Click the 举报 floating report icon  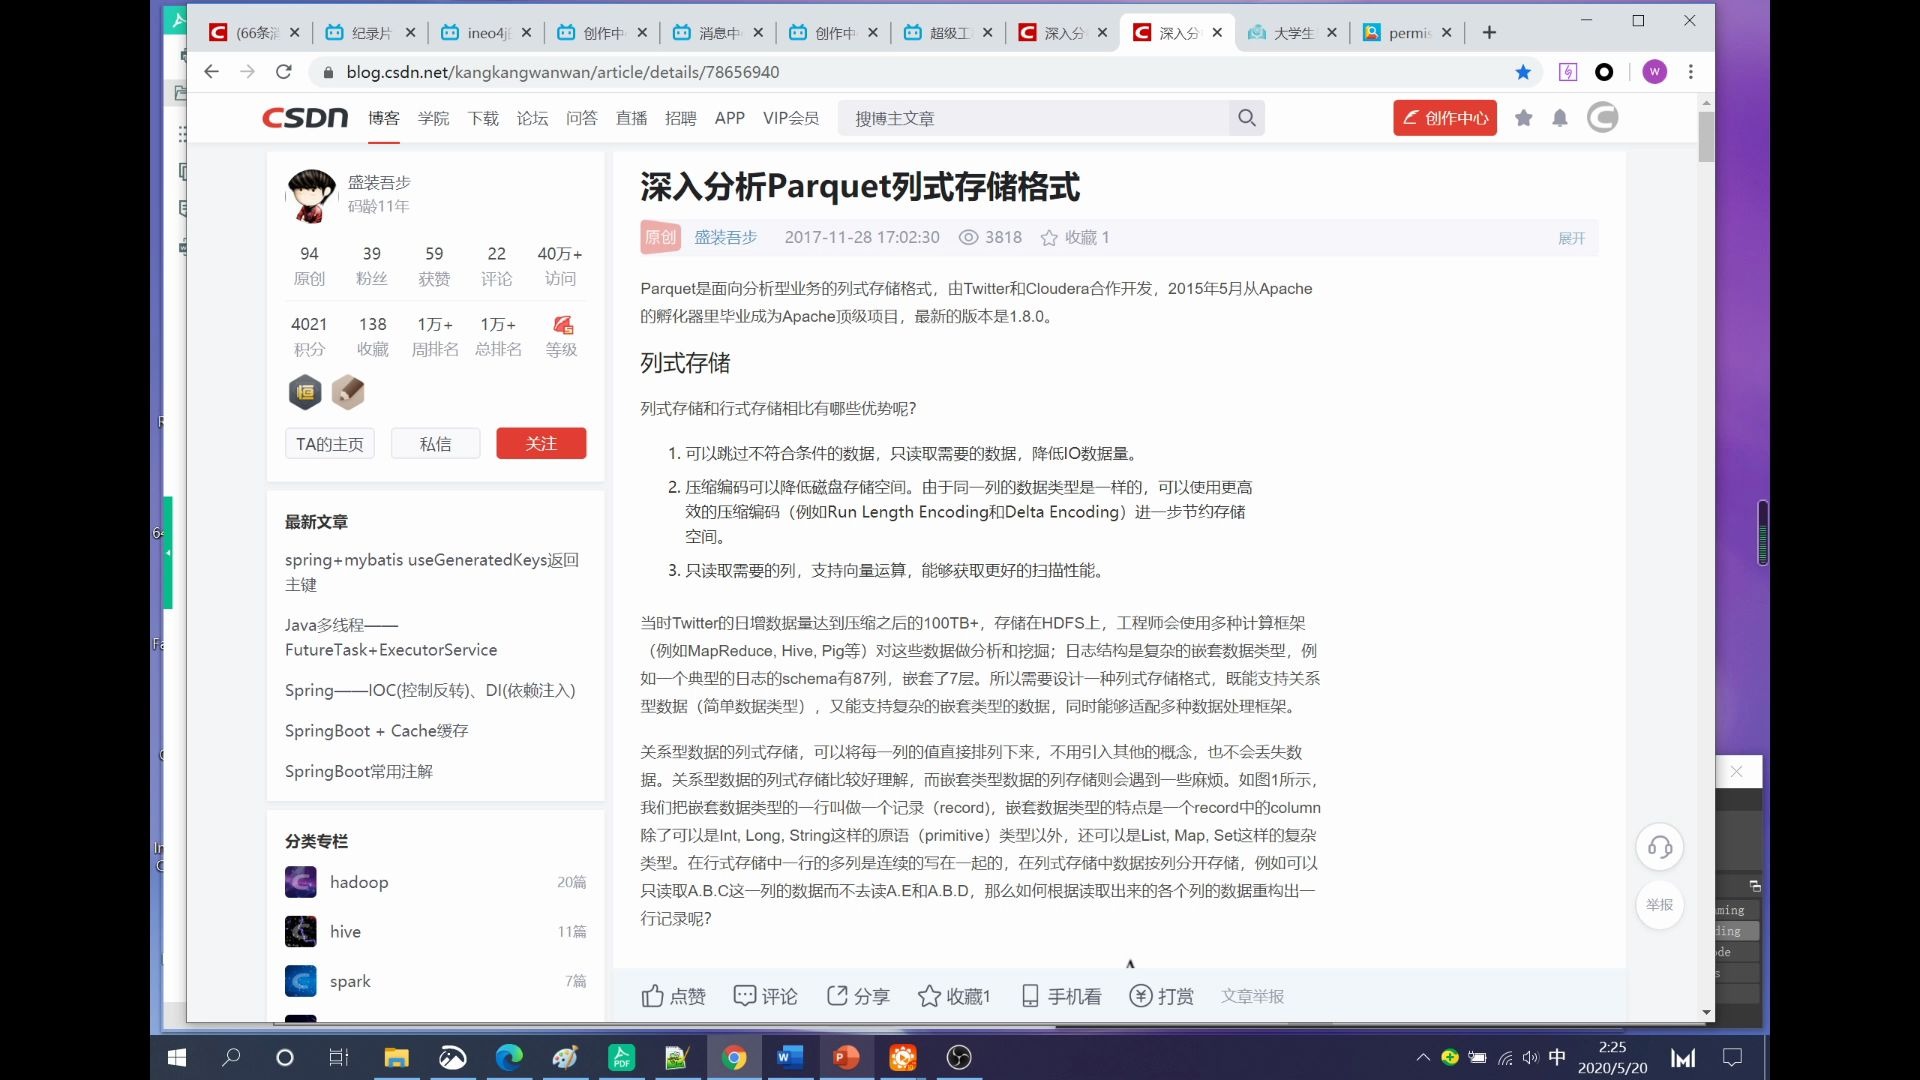point(1659,906)
